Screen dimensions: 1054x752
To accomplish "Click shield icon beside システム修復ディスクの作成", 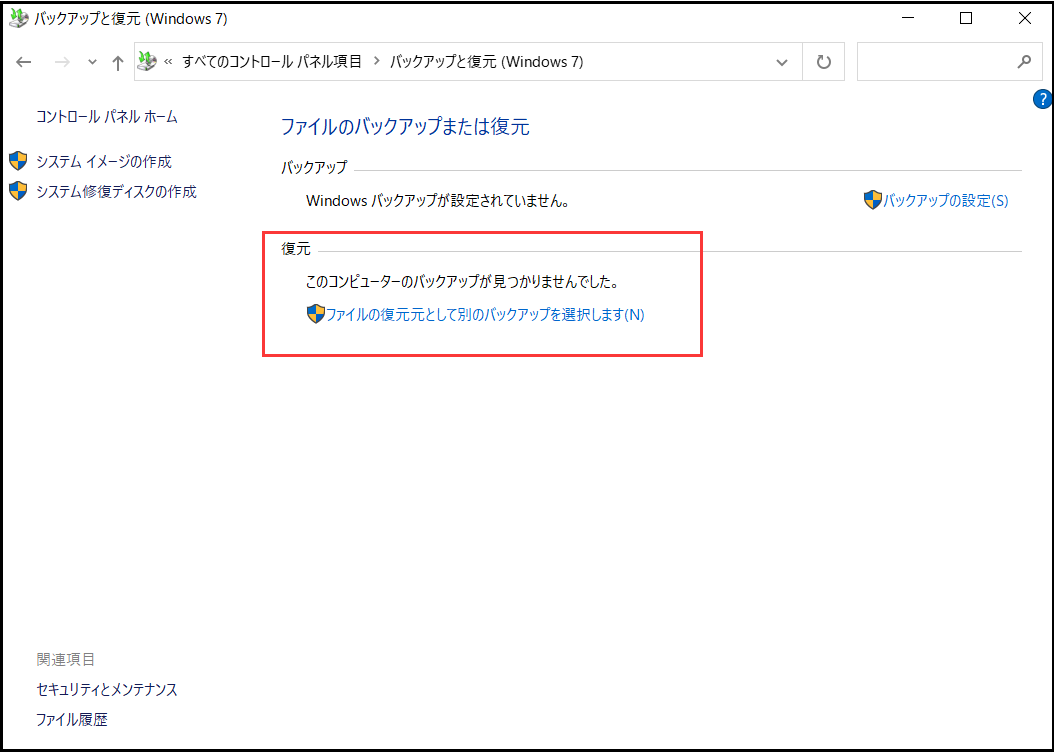I will (x=18, y=191).
